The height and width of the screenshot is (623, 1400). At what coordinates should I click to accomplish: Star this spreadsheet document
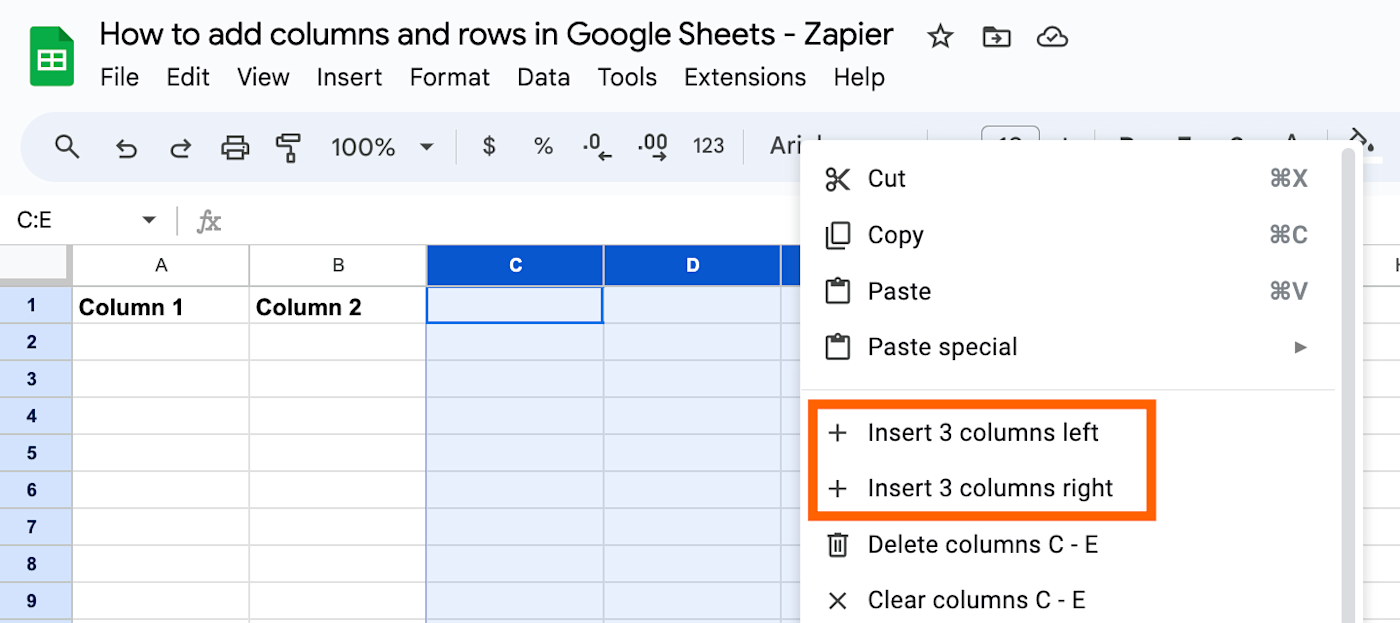coord(940,38)
